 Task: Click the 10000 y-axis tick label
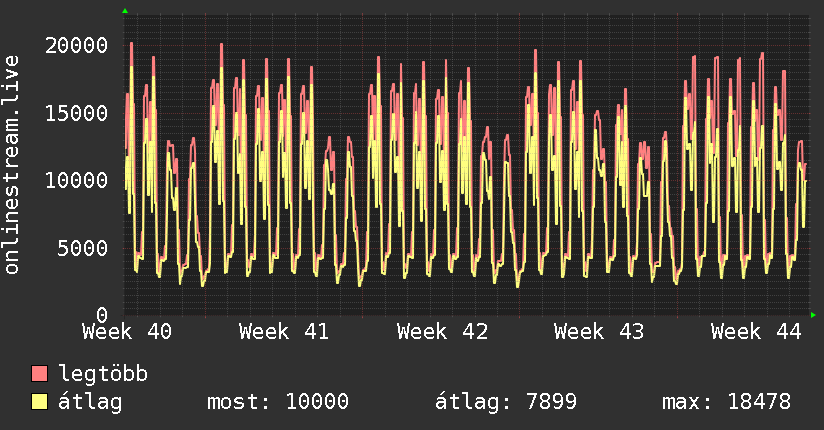[x=77, y=180]
